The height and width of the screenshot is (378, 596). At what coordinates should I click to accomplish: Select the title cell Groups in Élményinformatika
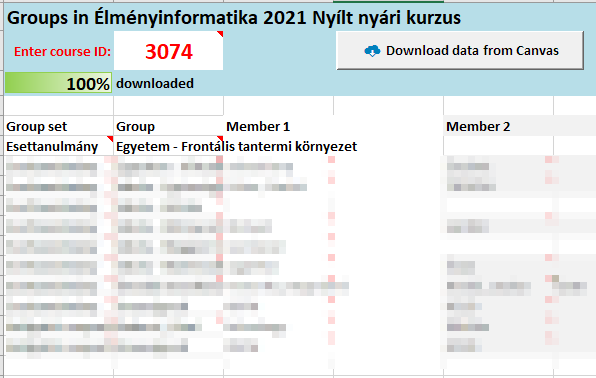234,17
